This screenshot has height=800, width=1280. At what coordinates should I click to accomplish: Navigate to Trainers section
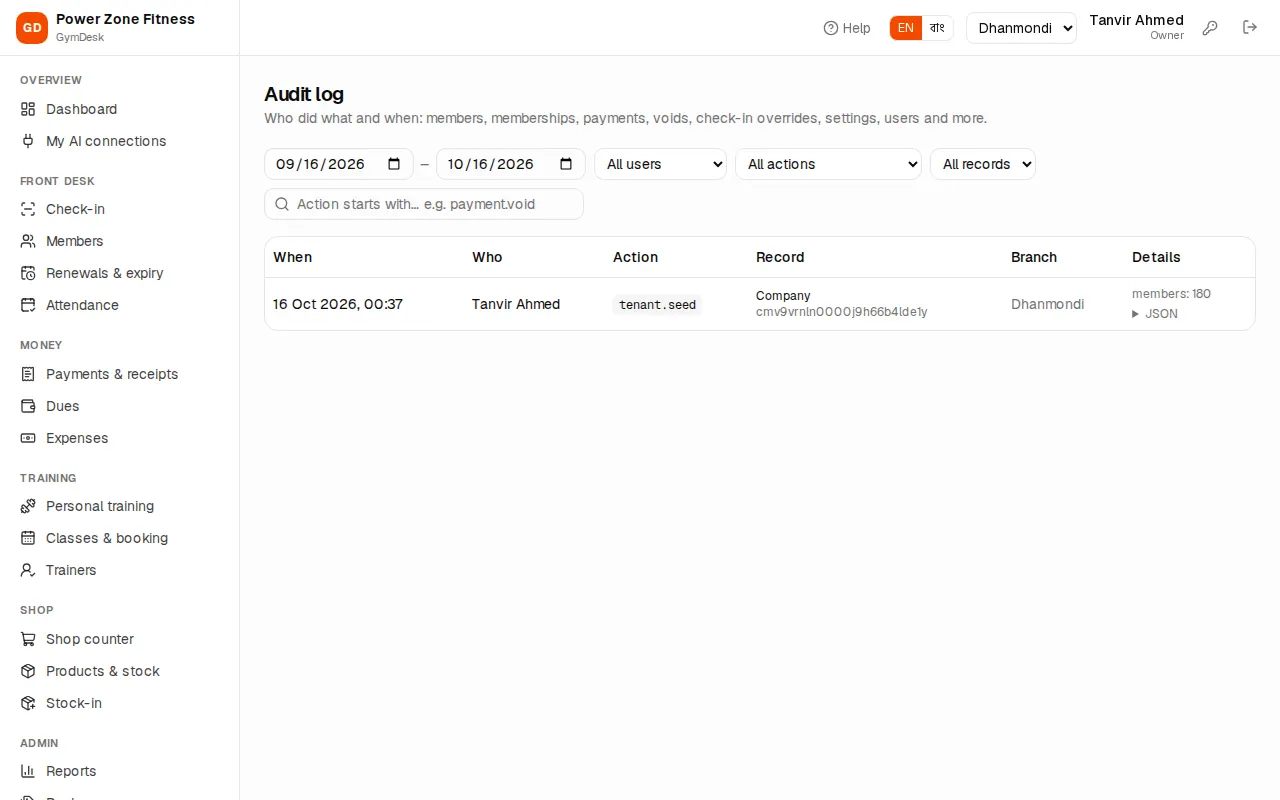(x=71, y=570)
